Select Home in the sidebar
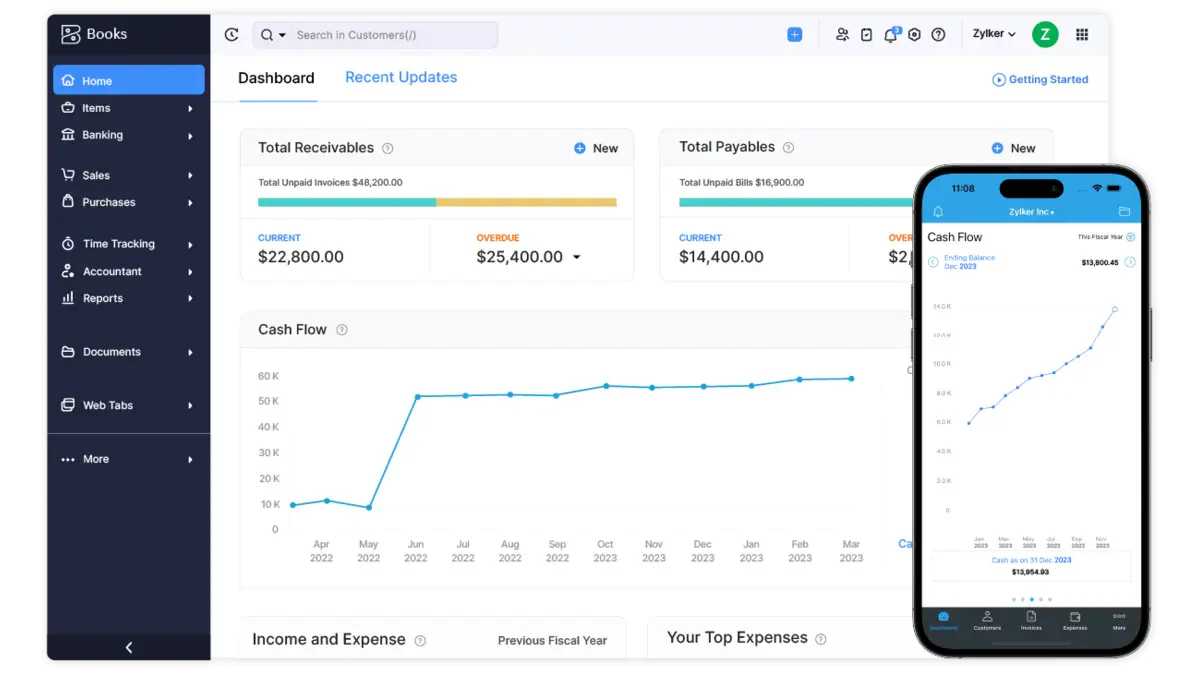Viewport: 1200px width, 675px height. (x=129, y=80)
